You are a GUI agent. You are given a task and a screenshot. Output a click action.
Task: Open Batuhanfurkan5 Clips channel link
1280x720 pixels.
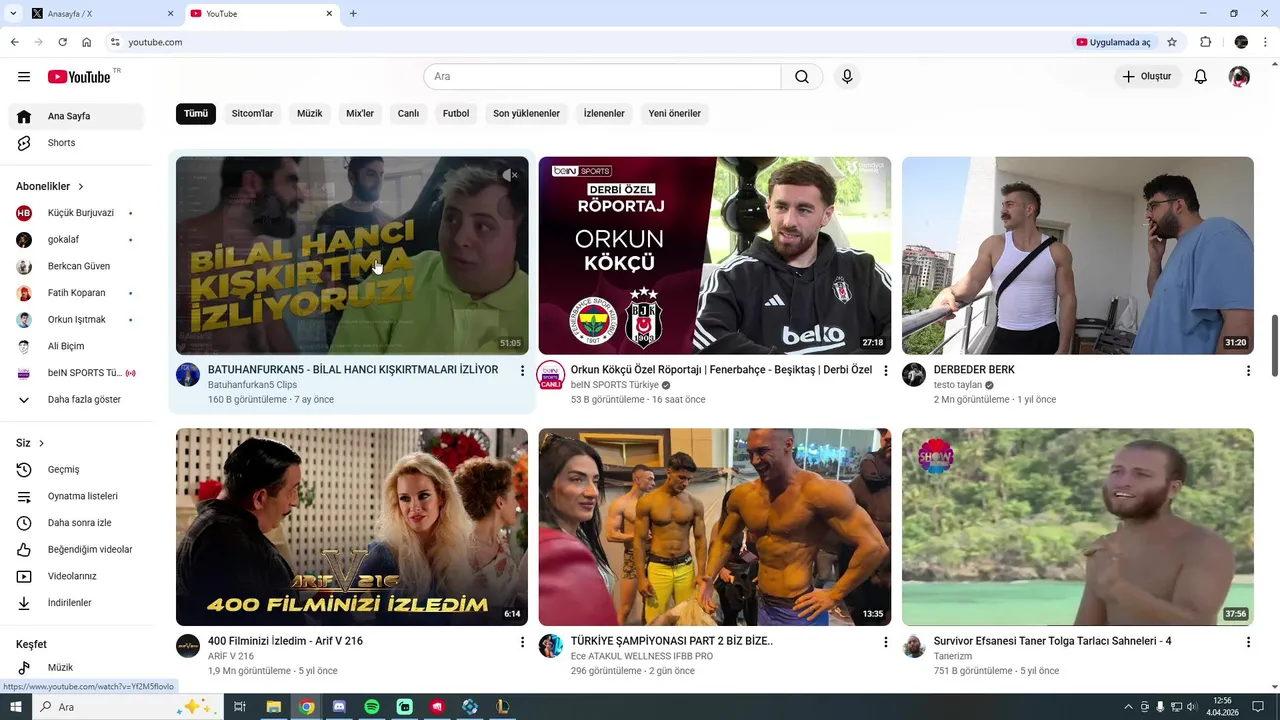[252, 385]
